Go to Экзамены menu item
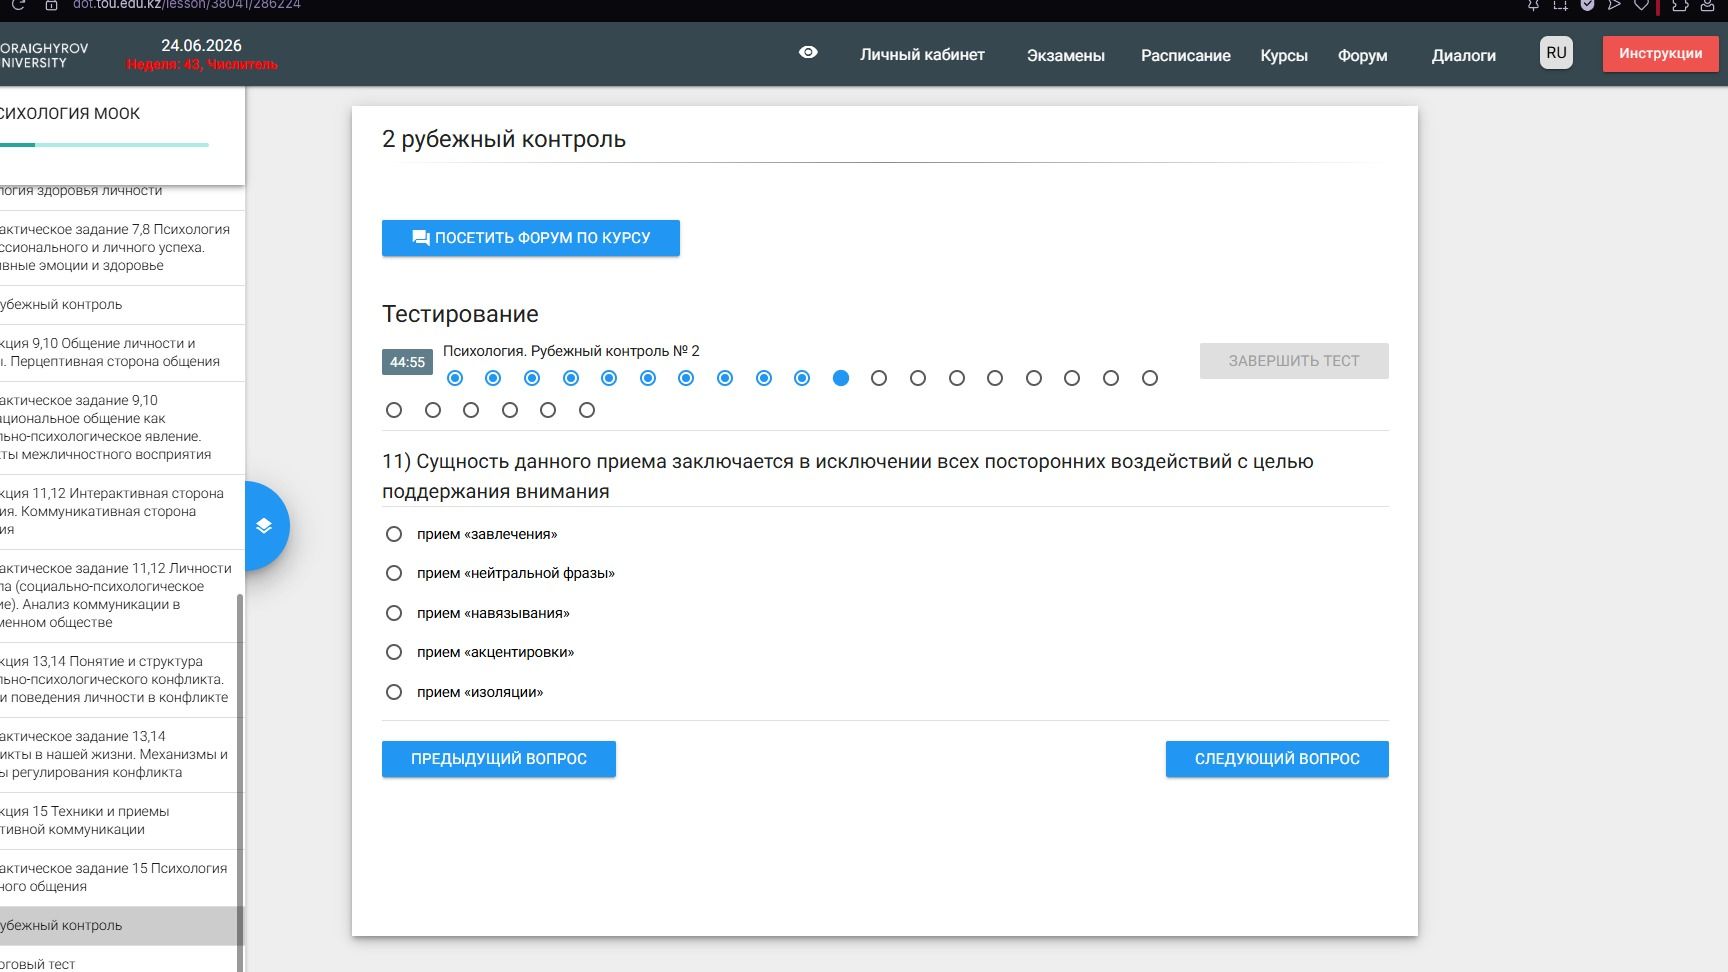This screenshot has width=1728, height=972. point(1065,55)
